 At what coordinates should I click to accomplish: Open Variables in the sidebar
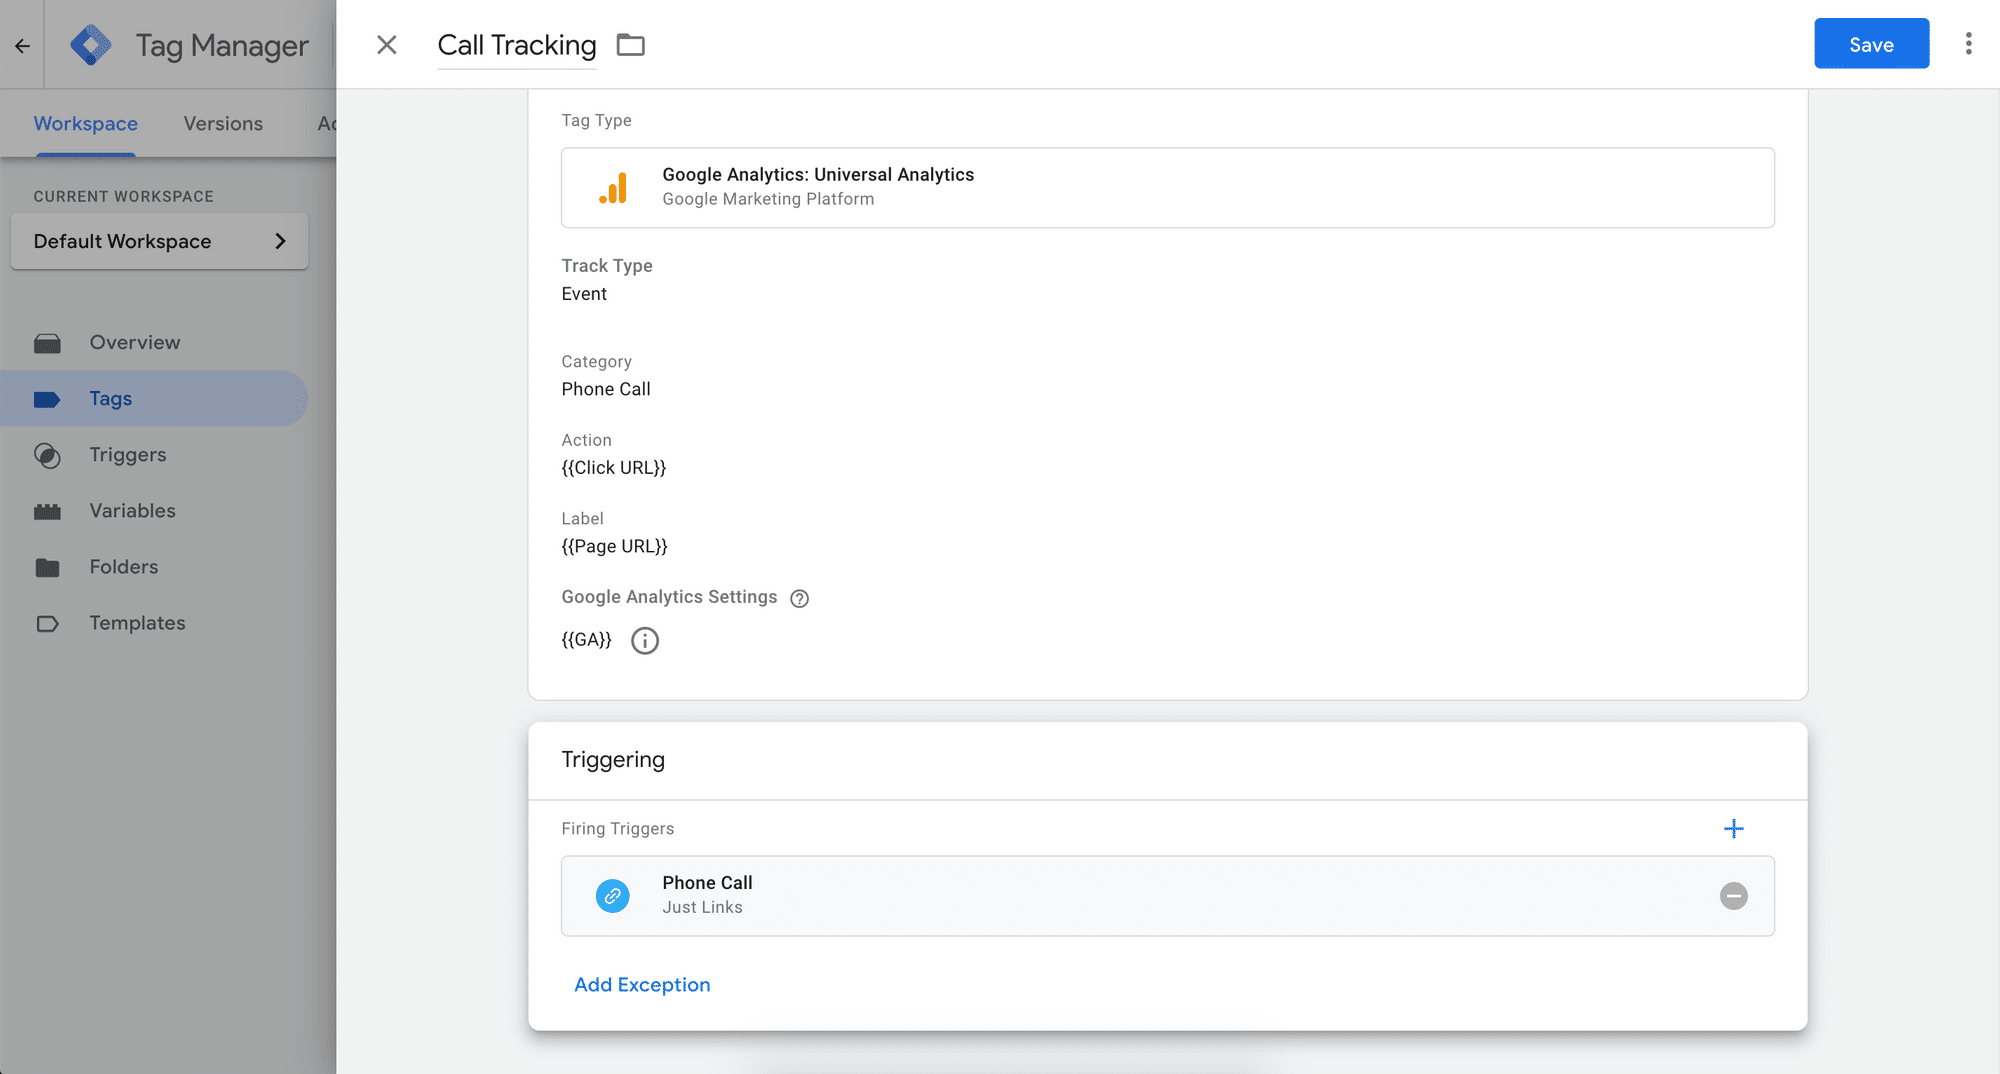155,511
